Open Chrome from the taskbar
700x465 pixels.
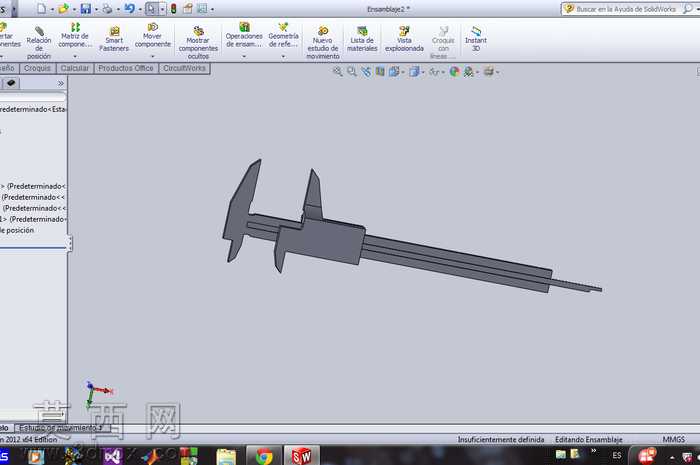tap(264, 456)
